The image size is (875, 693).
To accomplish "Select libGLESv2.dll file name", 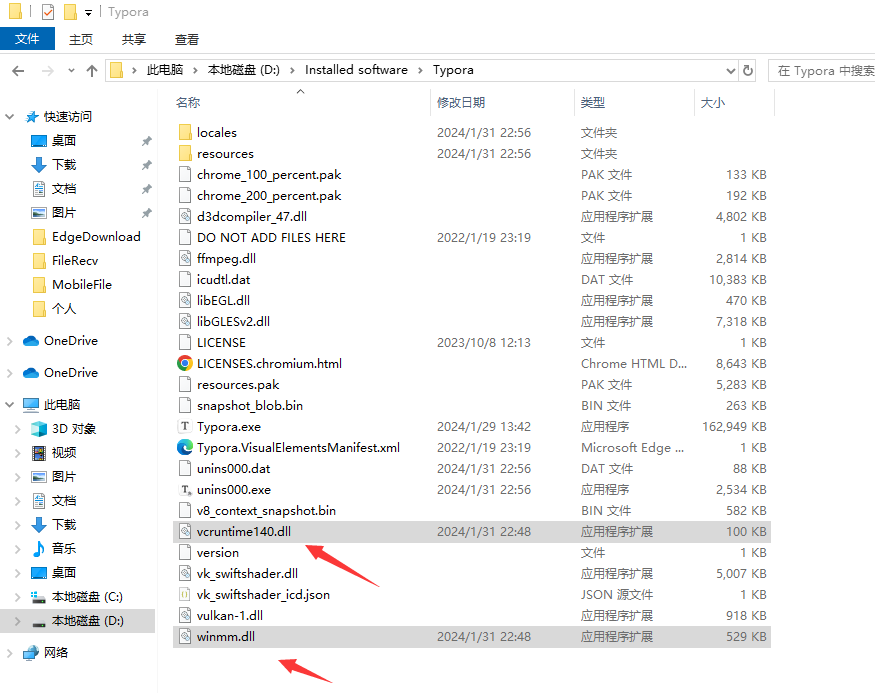I will click(233, 321).
